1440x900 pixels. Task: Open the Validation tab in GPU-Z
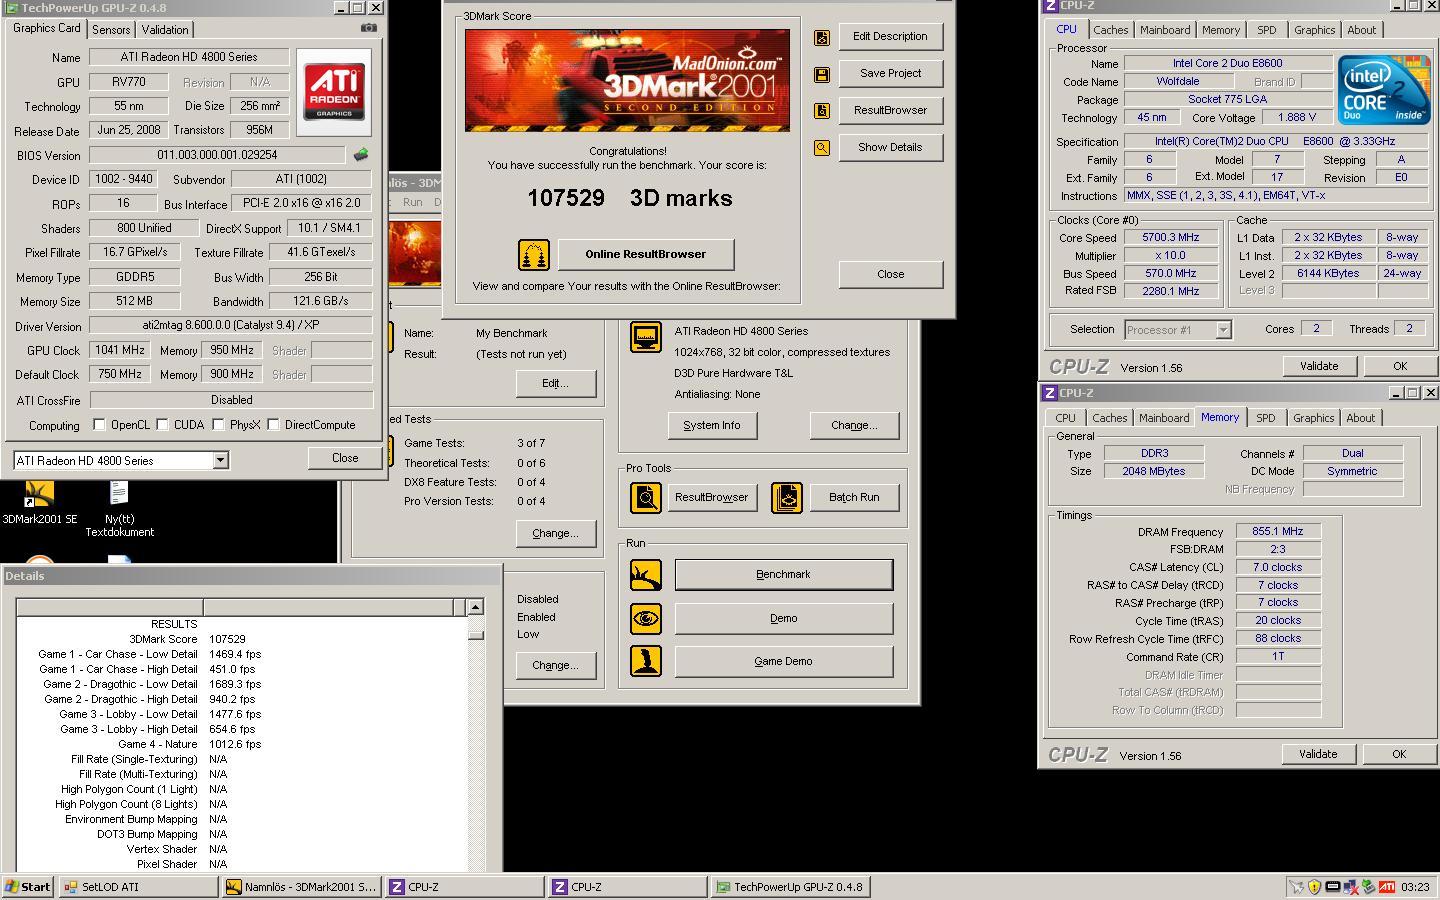(165, 30)
